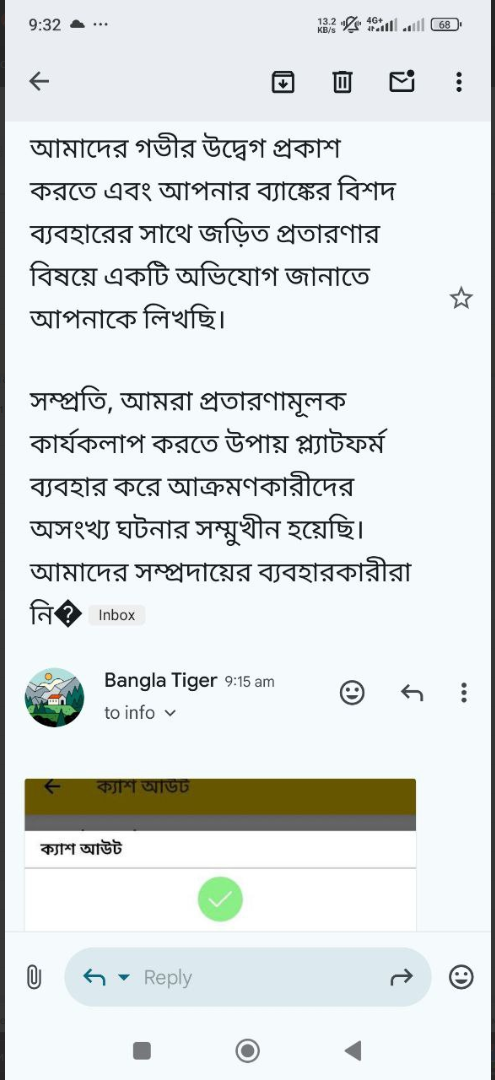This screenshot has height=1080, width=495.
Task: Add emoji reaction to Bangla Tiger message
Action: [352, 693]
